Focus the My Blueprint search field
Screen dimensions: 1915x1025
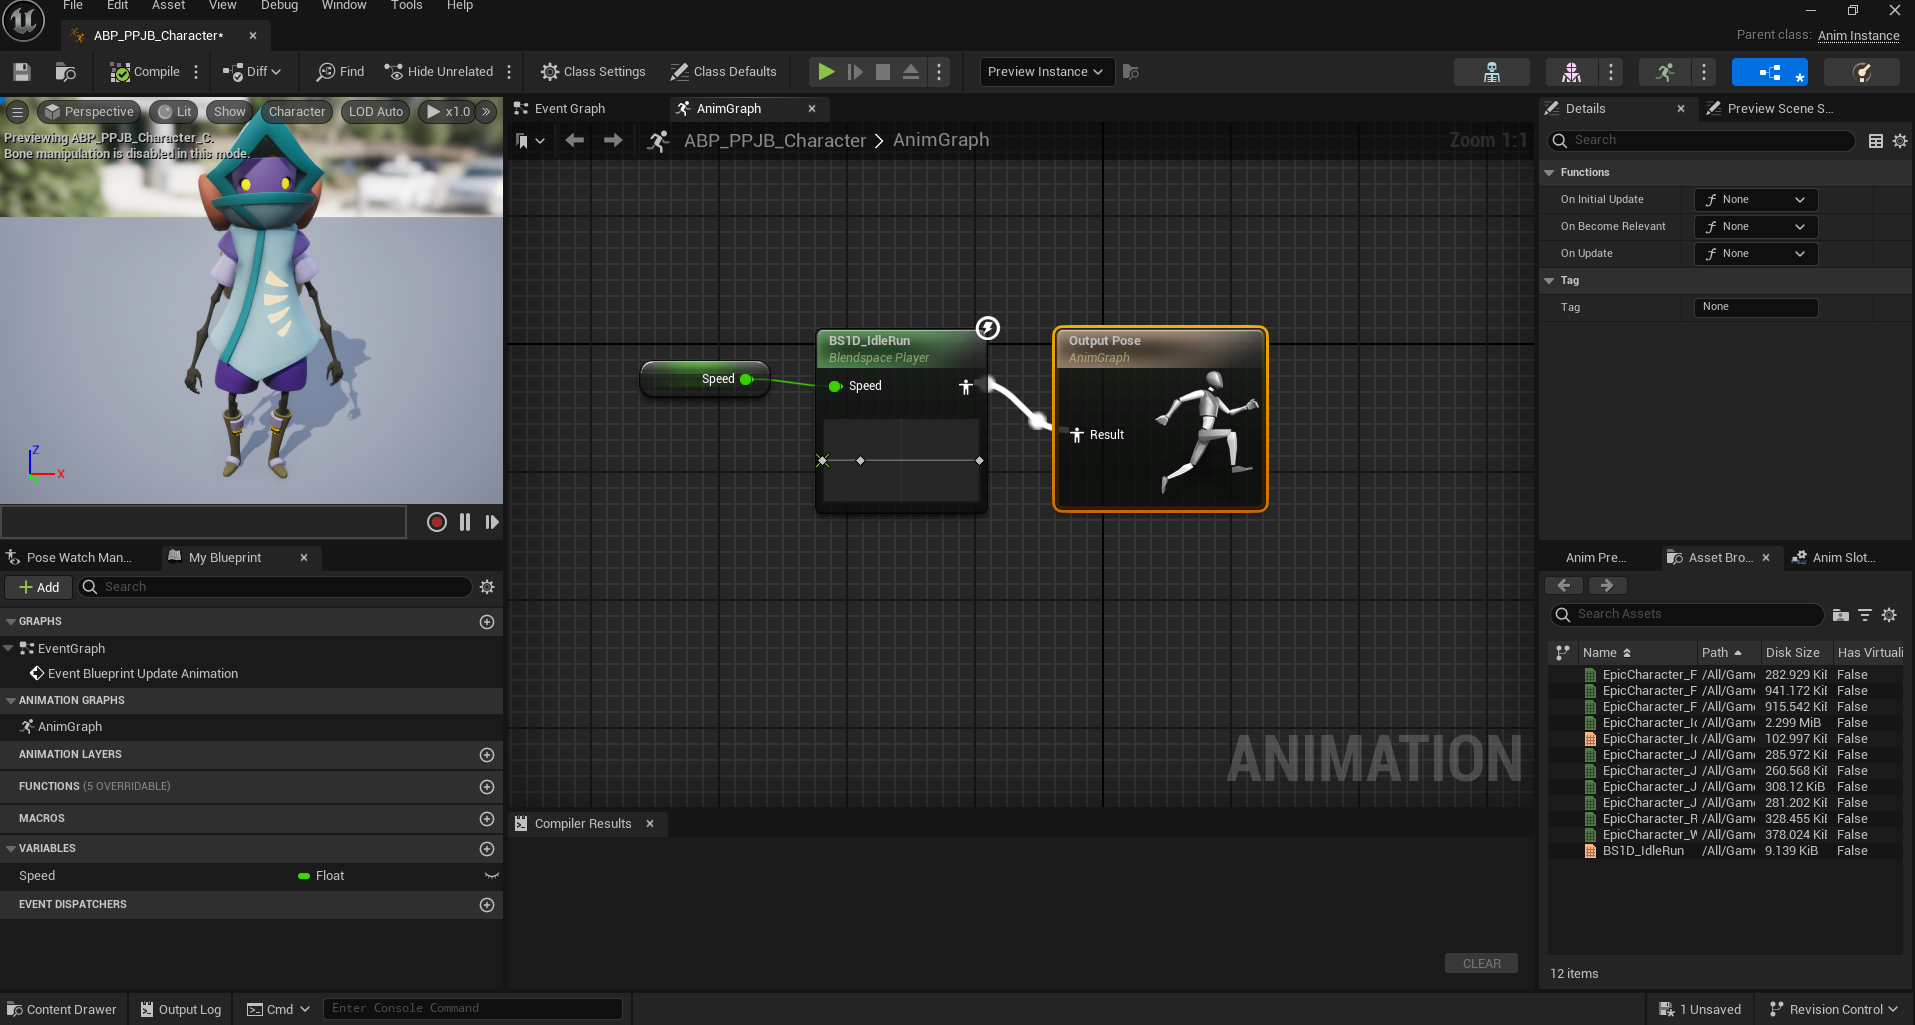pyautogui.click(x=275, y=587)
